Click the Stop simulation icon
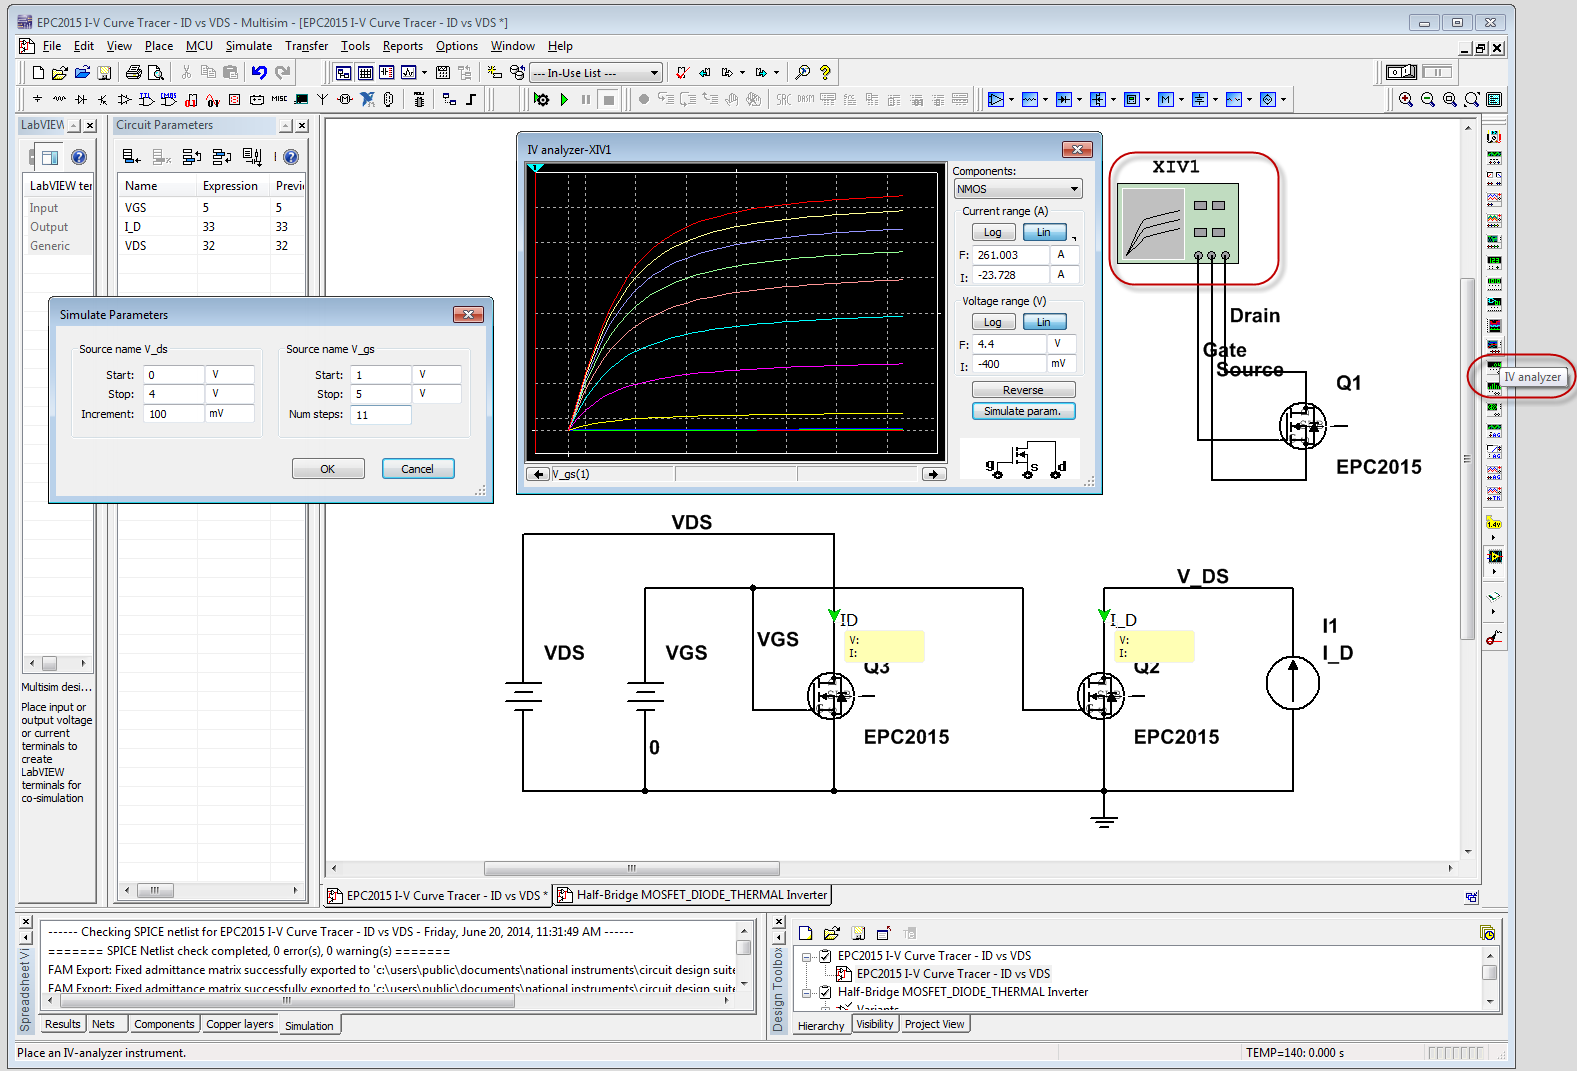 (x=608, y=100)
